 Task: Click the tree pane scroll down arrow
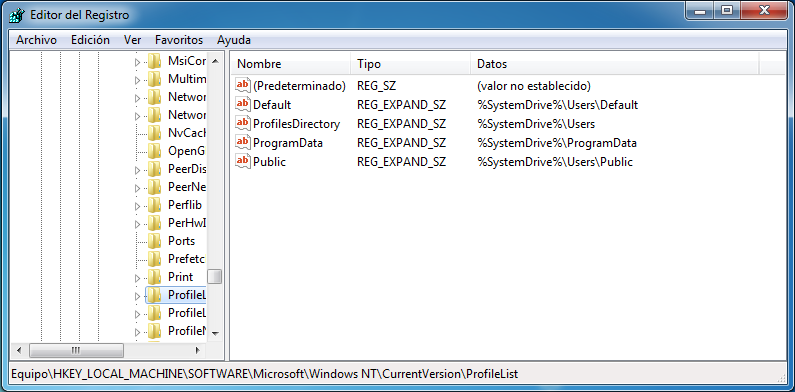pyautogui.click(x=215, y=333)
